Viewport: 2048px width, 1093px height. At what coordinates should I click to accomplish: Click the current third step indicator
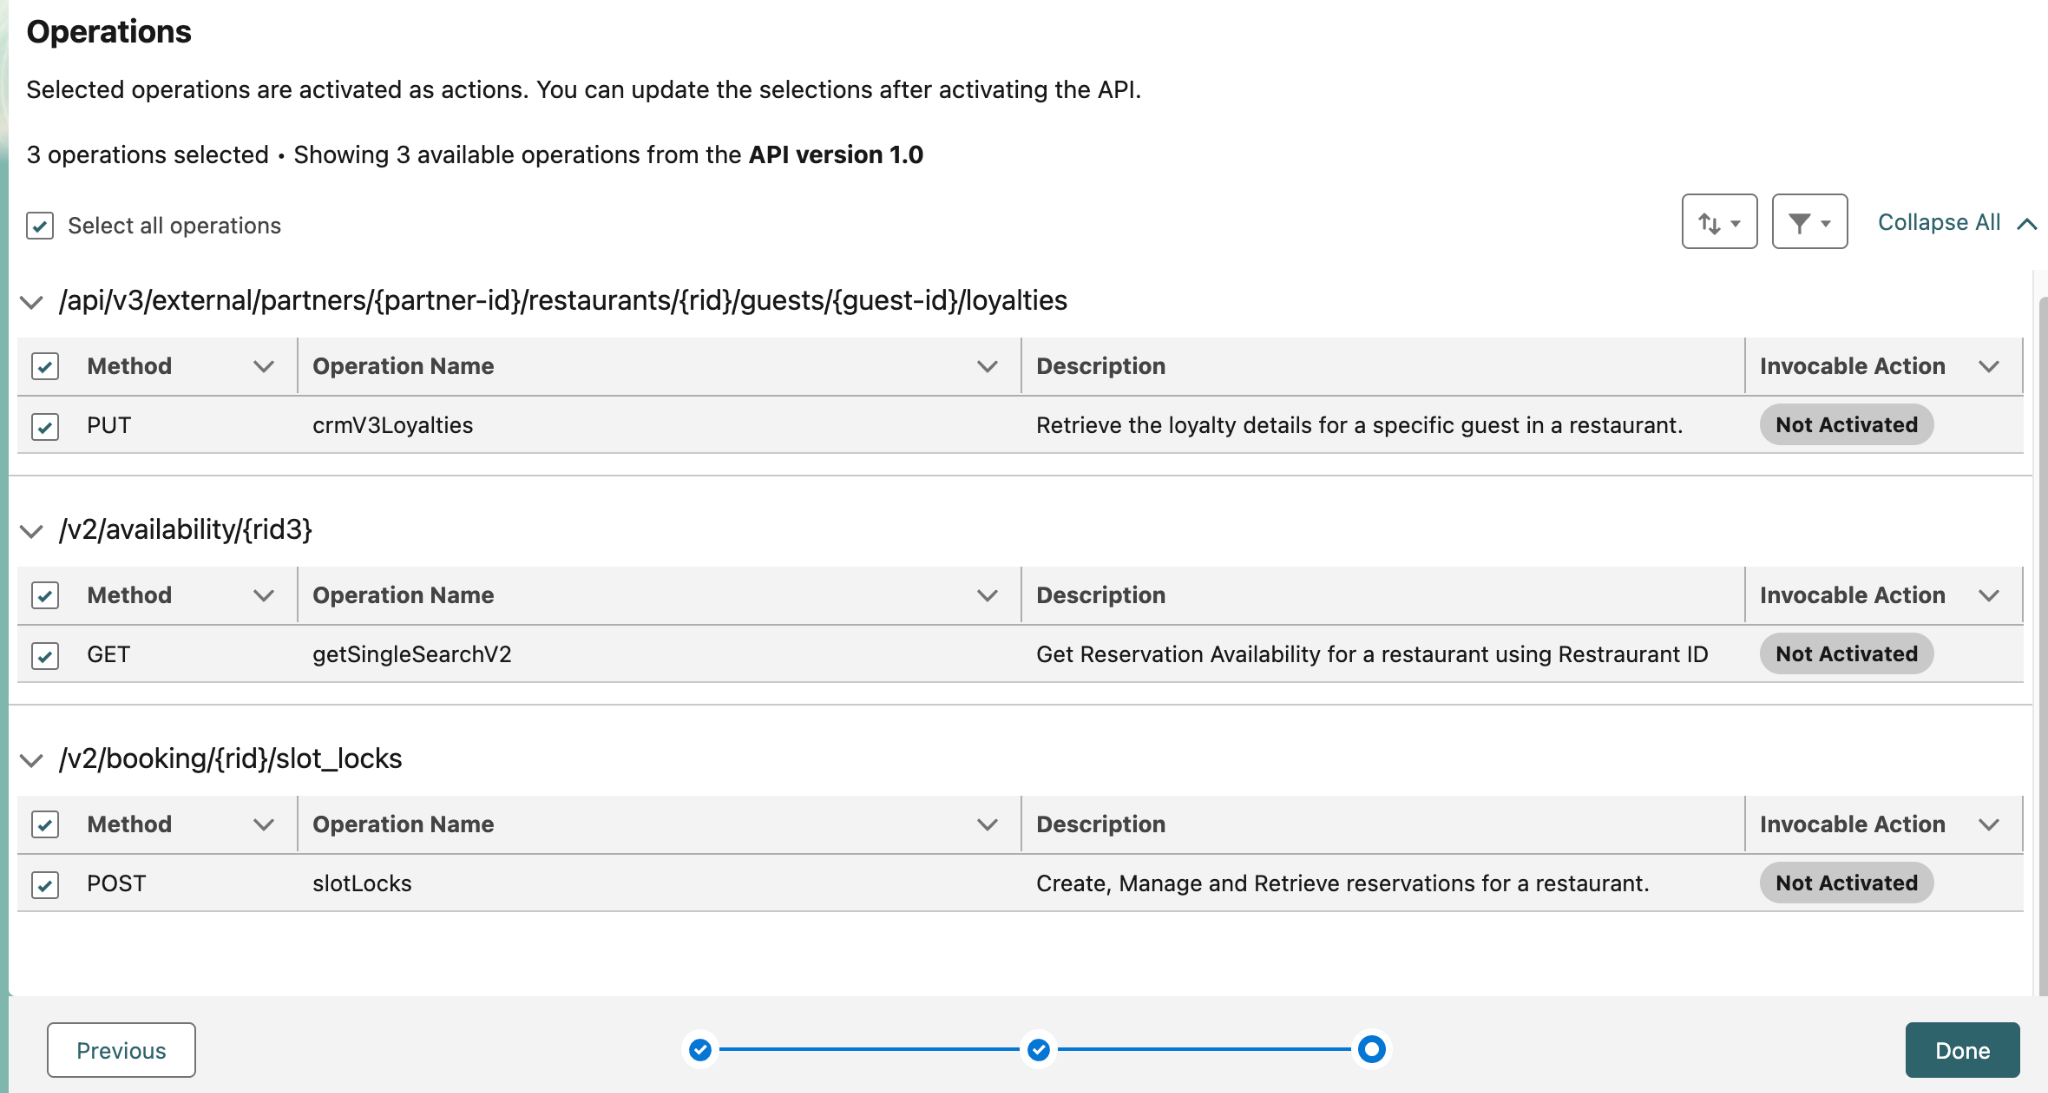click(1372, 1049)
